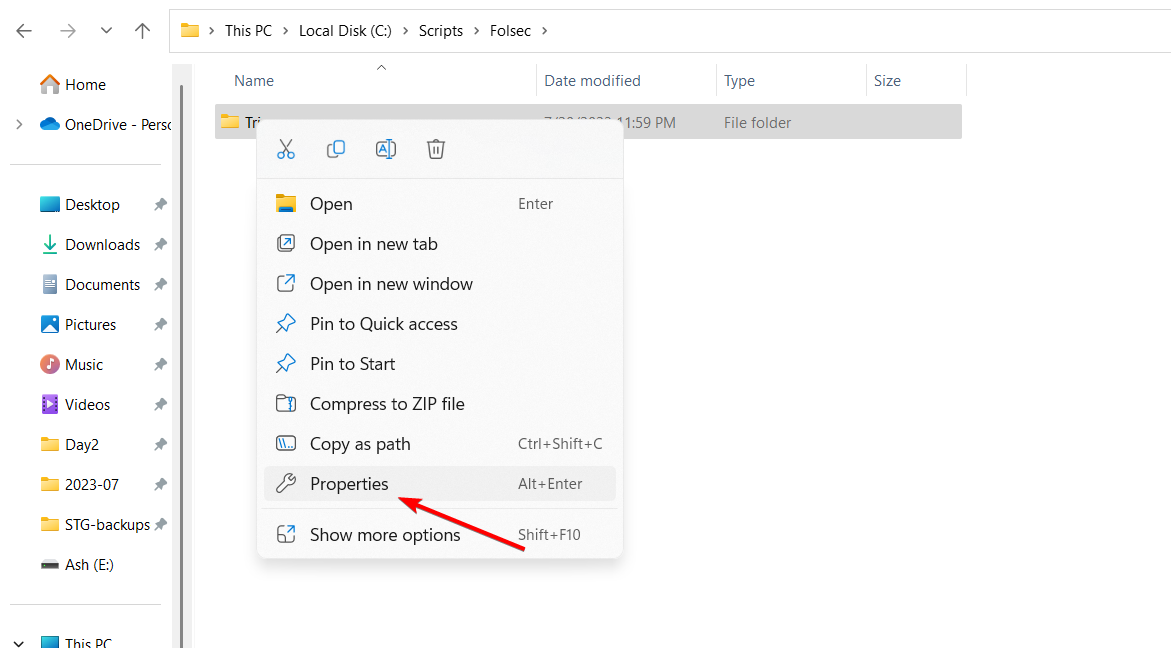This screenshot has height=648, width=1171.
Task: Open Desktop in Quick access
Action: [80, 205]
